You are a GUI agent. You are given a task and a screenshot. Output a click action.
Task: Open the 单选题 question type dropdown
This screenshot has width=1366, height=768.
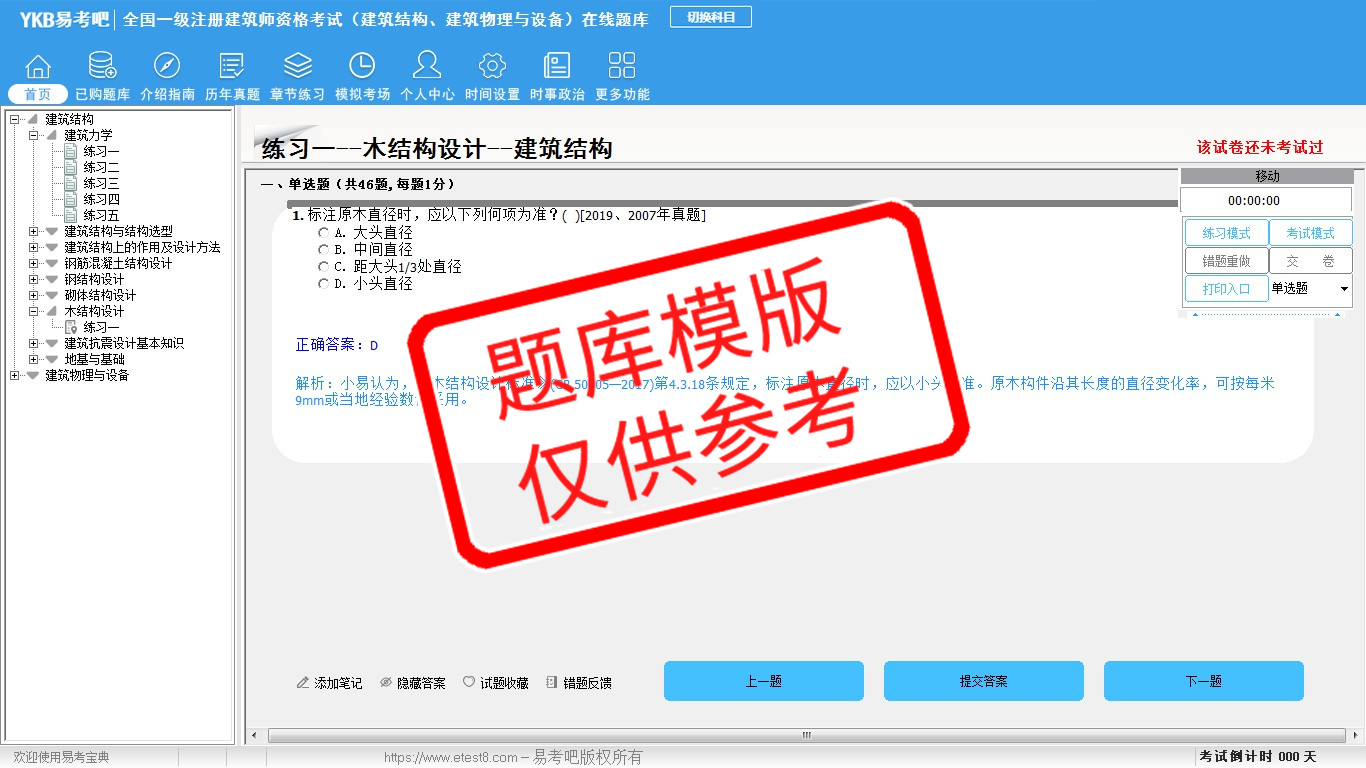pos(1311,289)
